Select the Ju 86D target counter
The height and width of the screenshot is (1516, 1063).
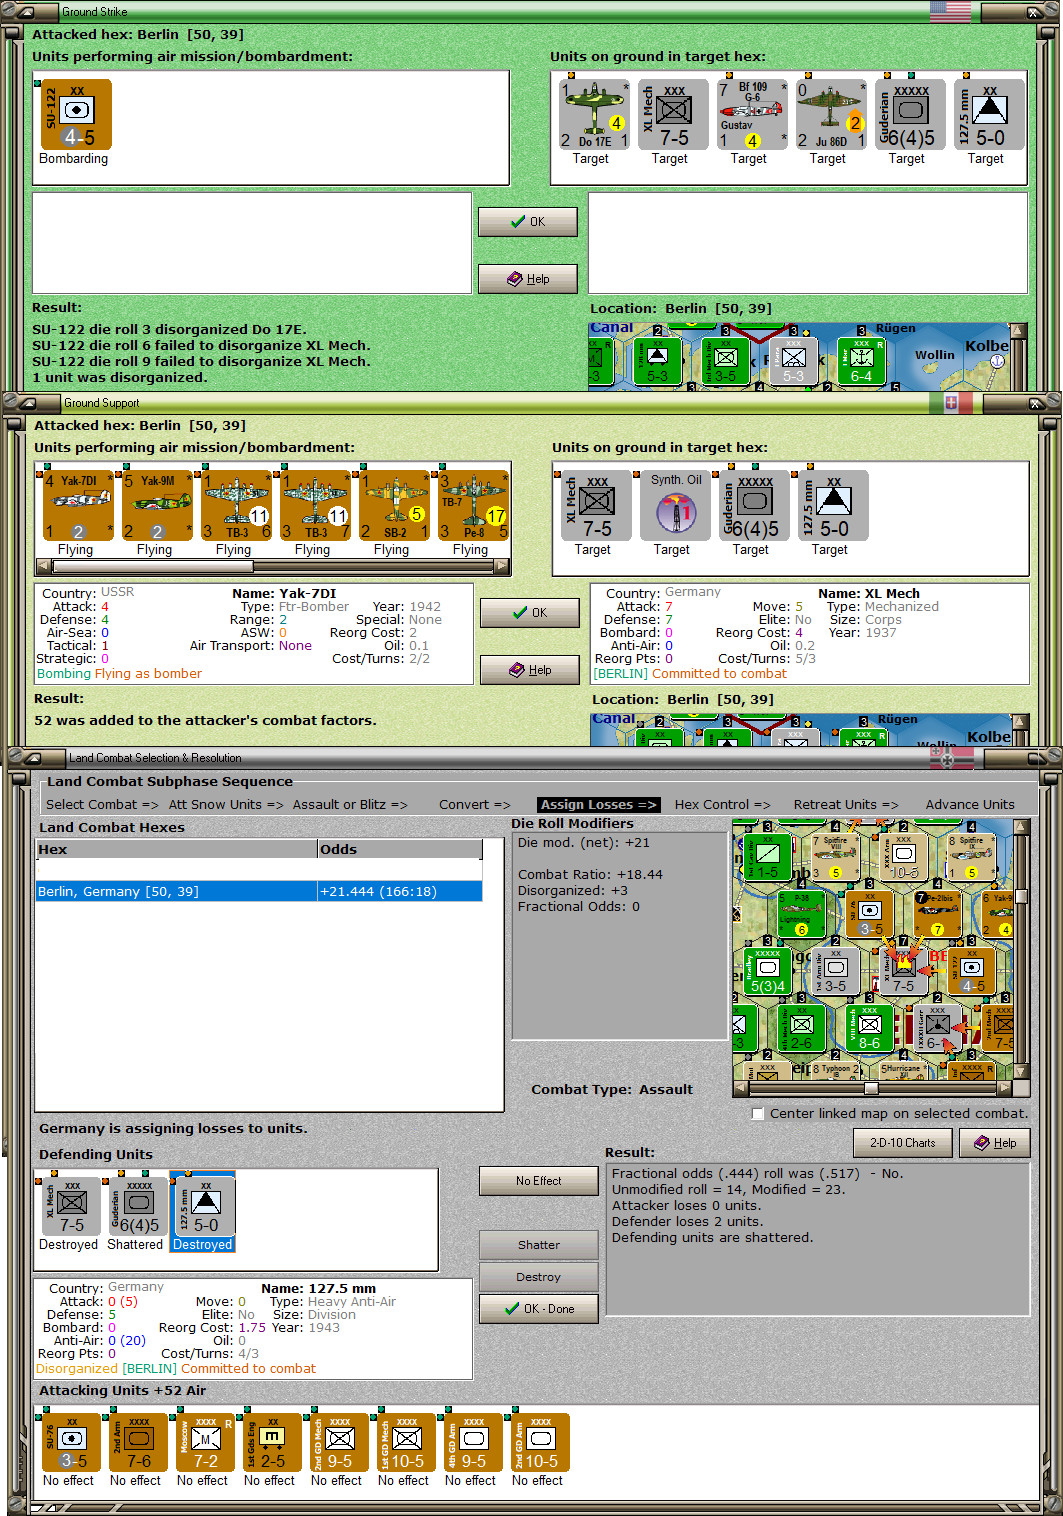click(x=831, y=115)
